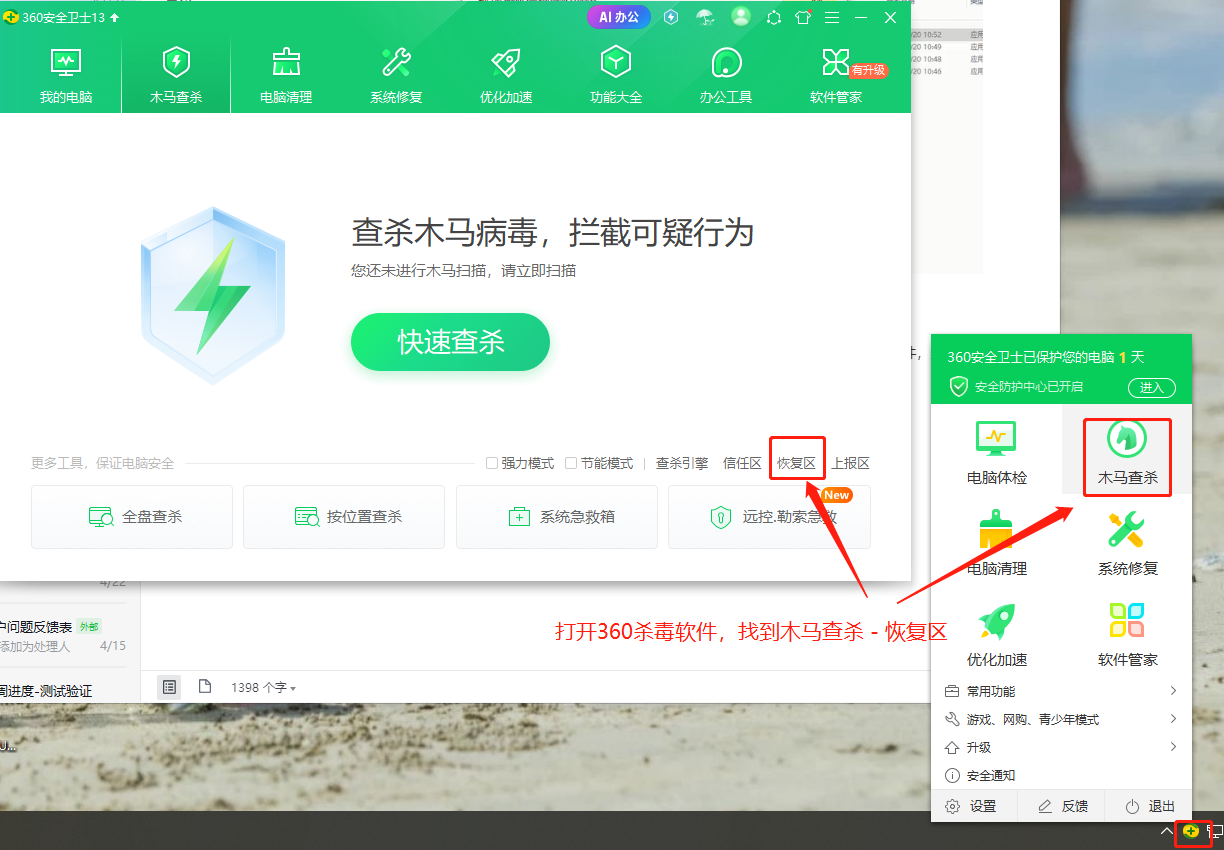Open the 优化加速 tab in the top toolbar

pos(506,75)
